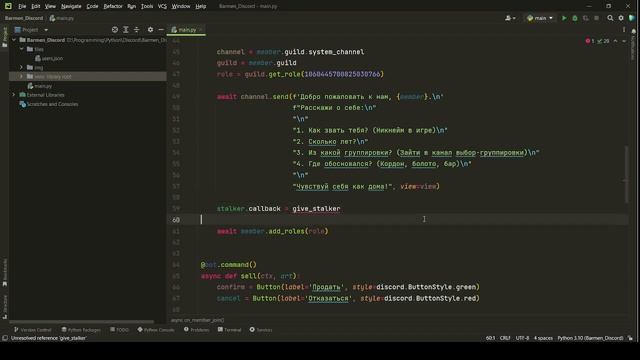Viewport: 640px width, 360px height.
Task: Expand all in Project panel
Action: [x=126, y=30]
